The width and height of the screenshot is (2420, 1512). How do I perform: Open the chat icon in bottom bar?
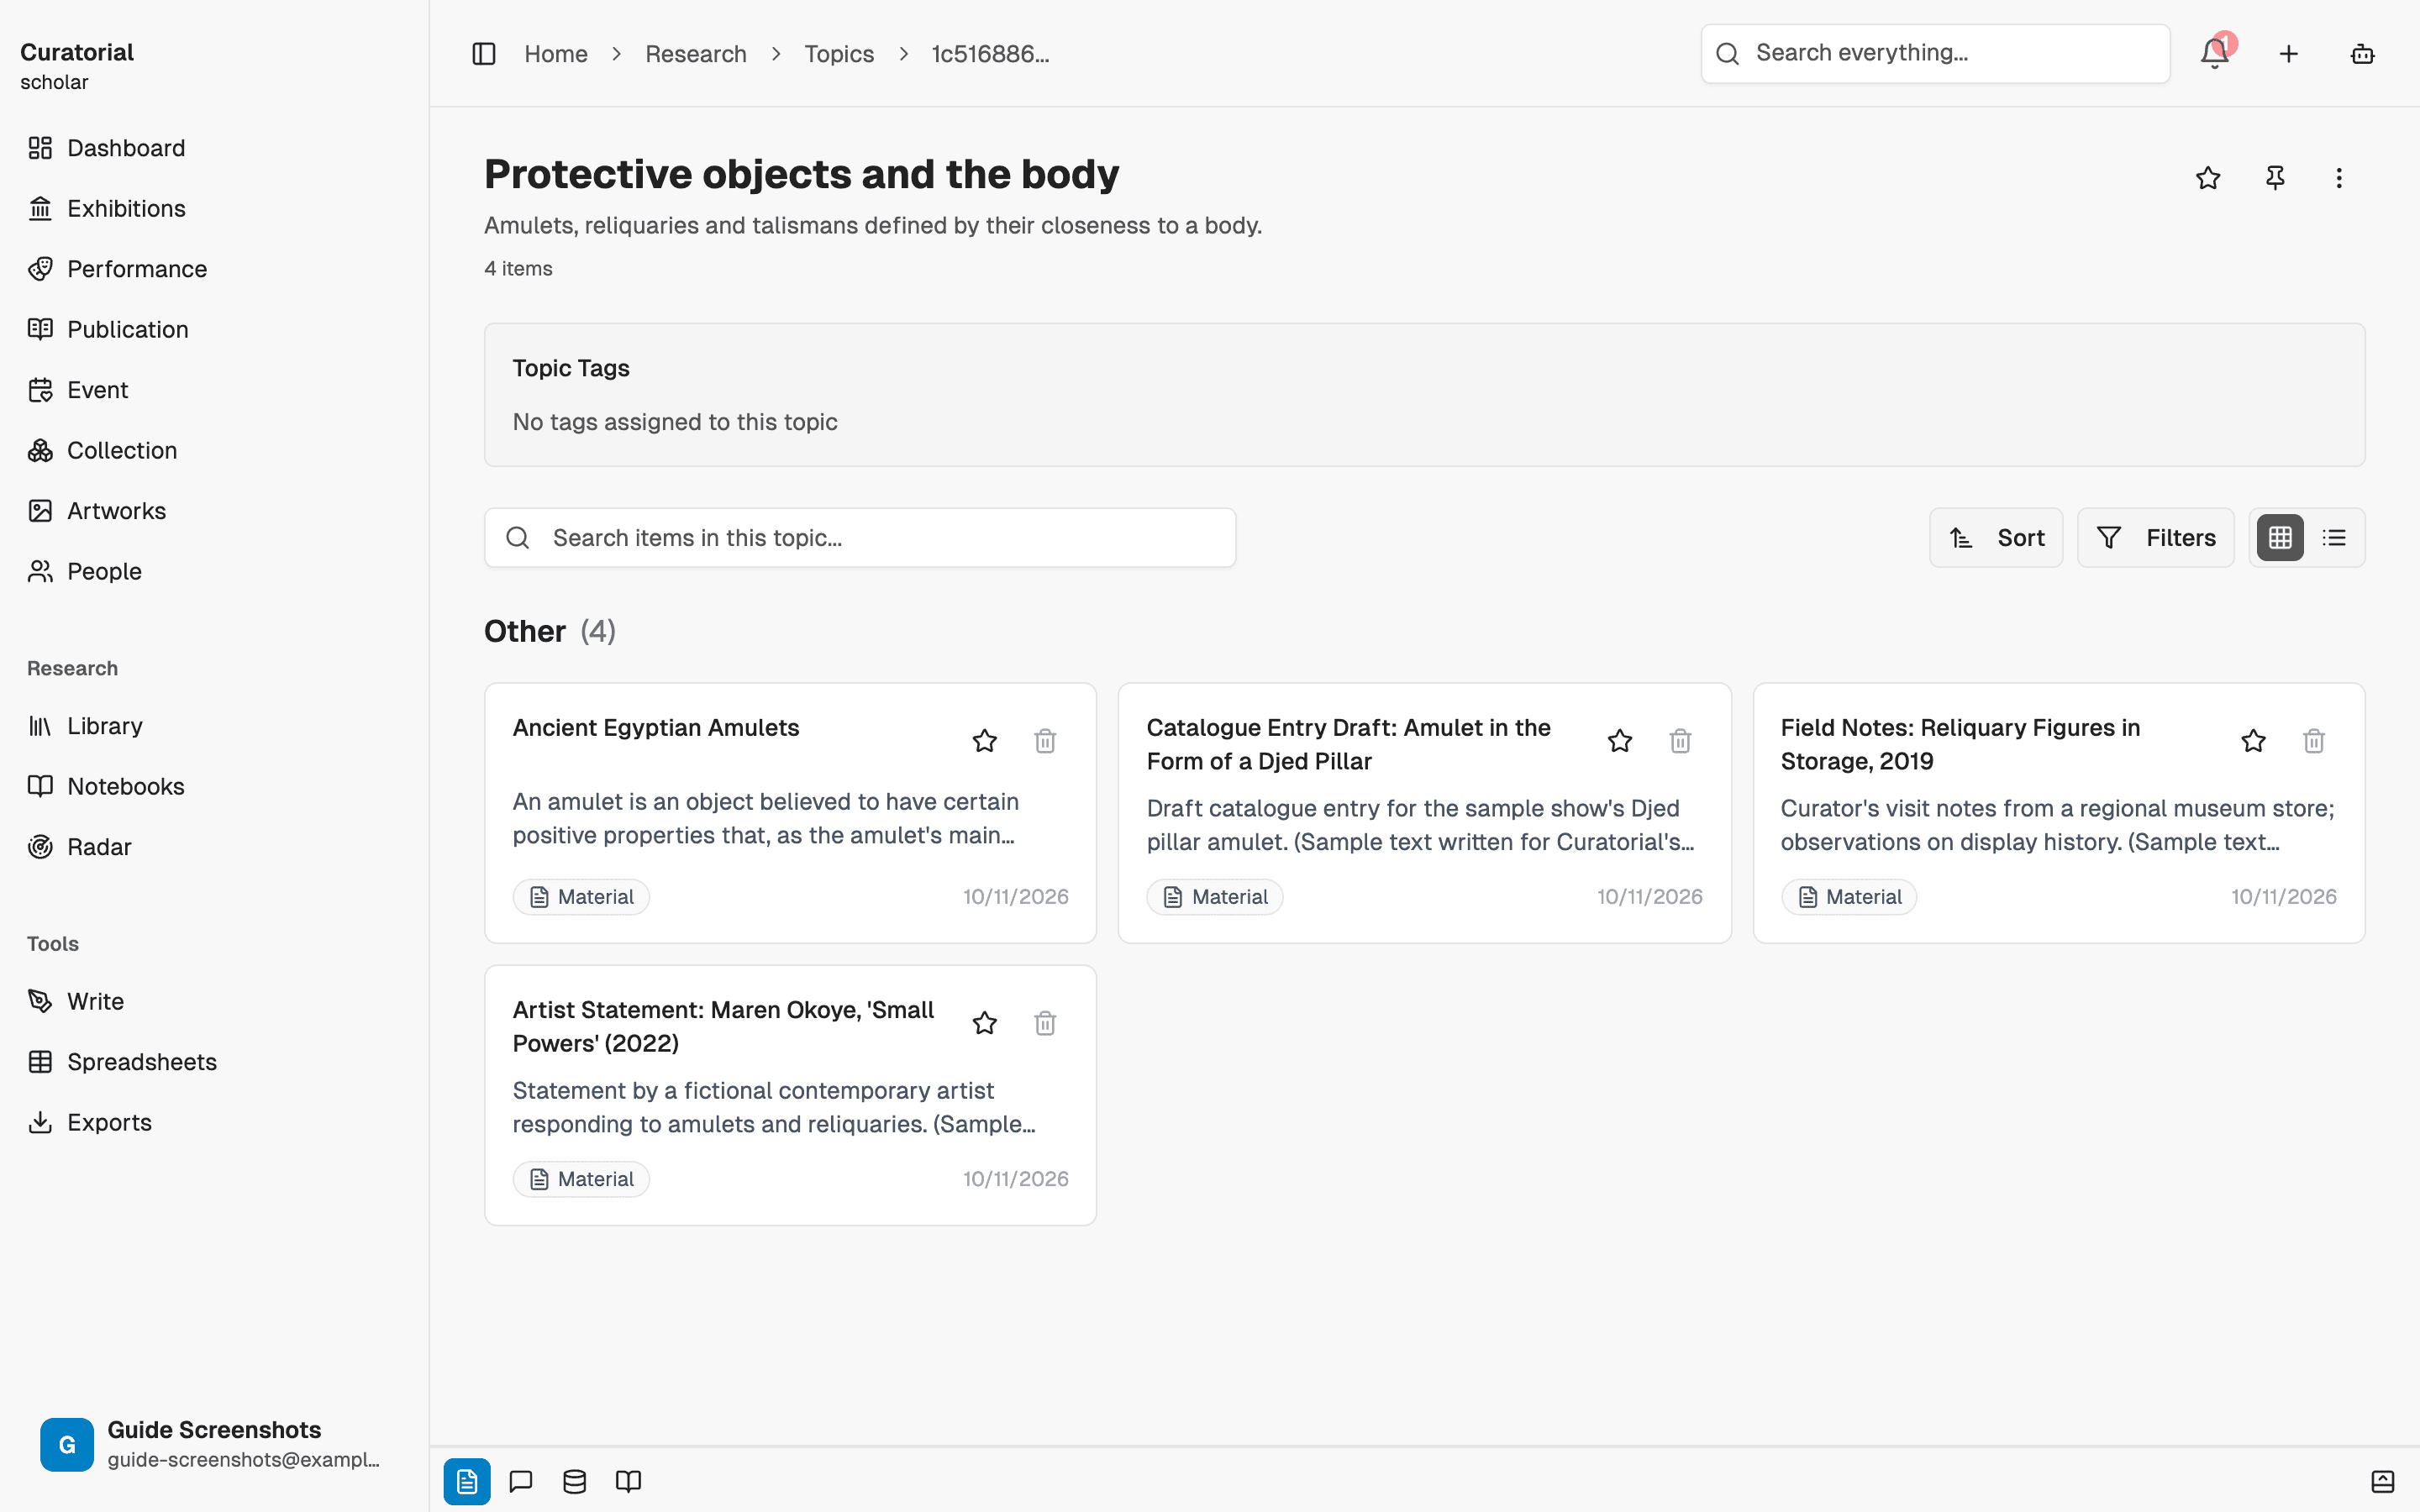point(521,1481)
